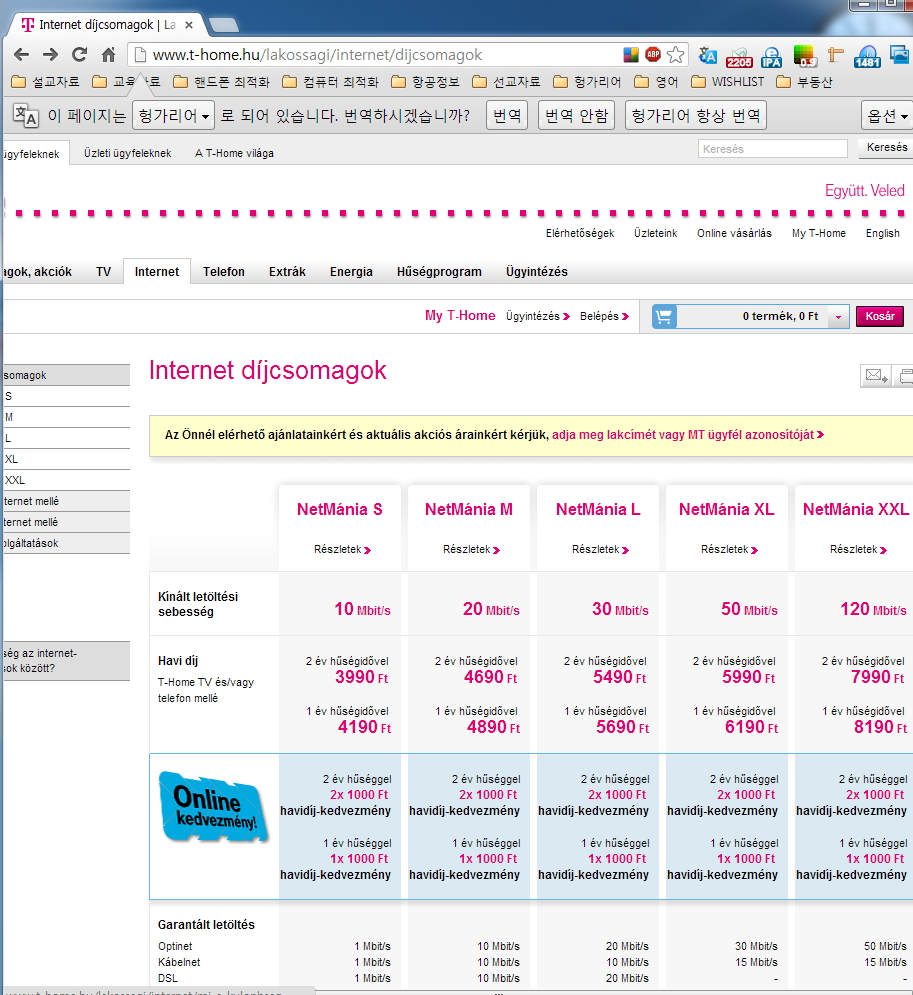Open a new browser tab
The image size is (913, 995).
(223, 25)
